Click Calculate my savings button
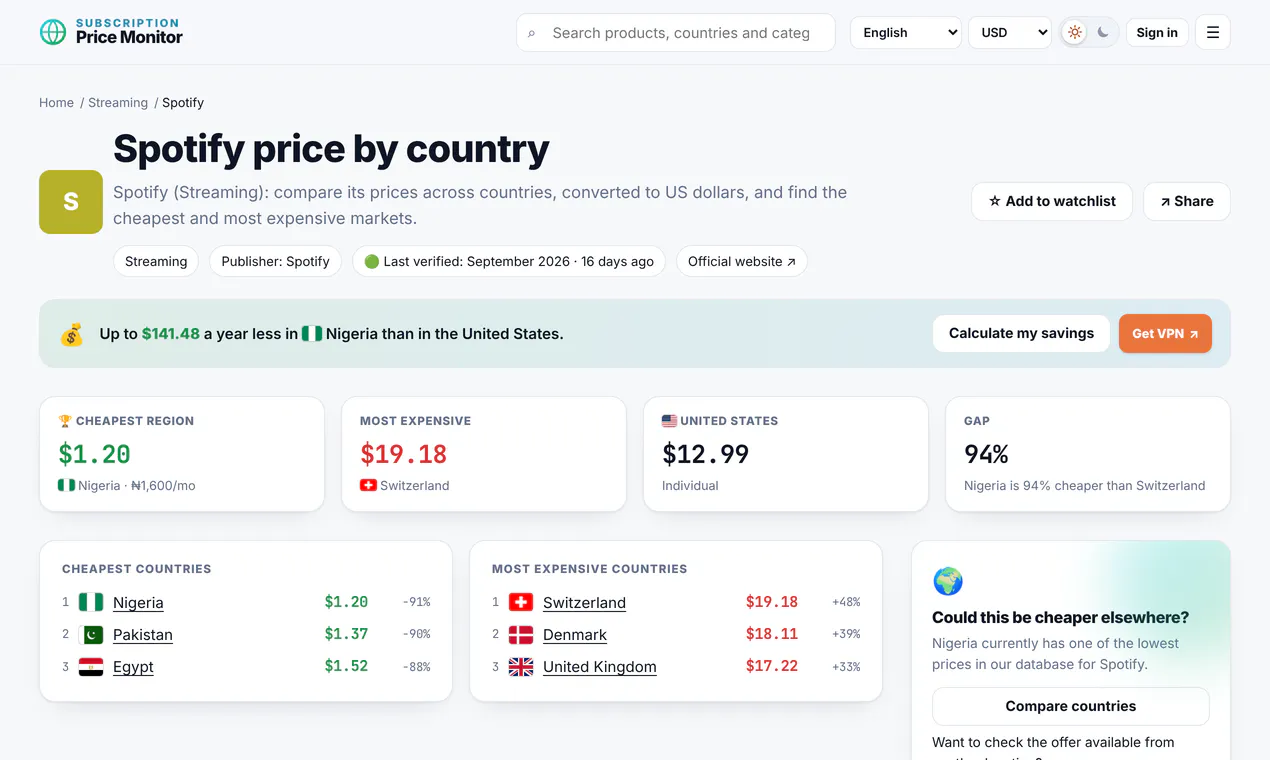The image size is (1270, 760). coord(1021,333)
